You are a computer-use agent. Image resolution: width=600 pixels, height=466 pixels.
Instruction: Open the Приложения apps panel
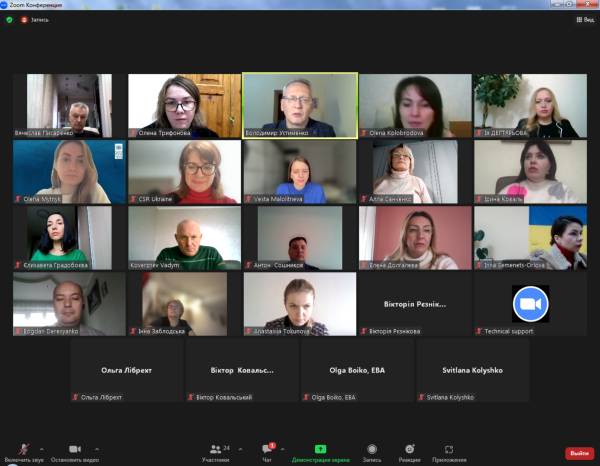point(449,451)
